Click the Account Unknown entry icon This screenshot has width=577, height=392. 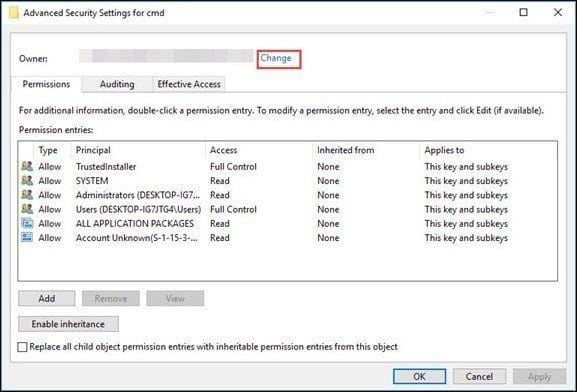(27, 237)
